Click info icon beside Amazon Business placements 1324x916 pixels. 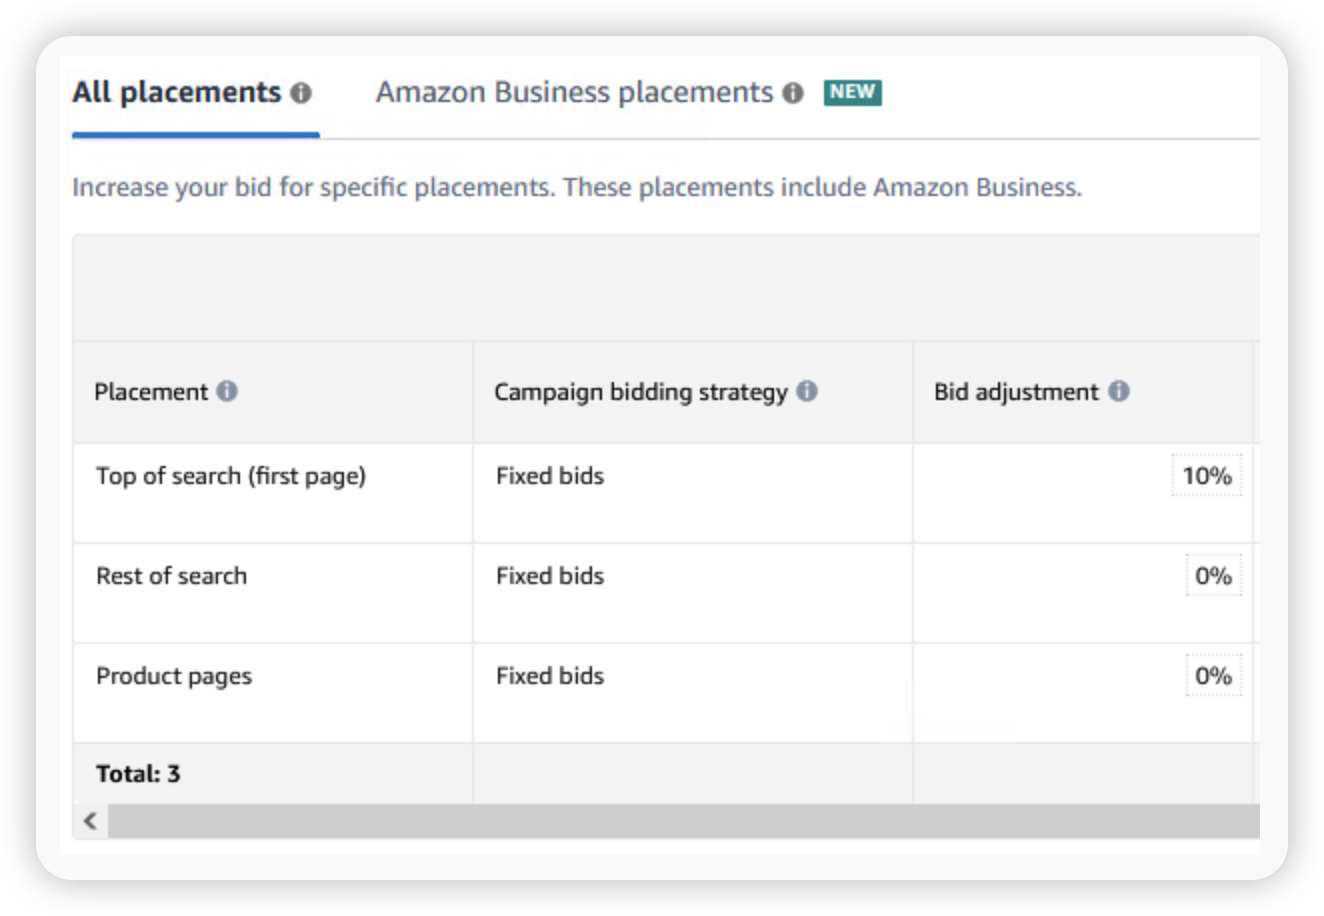pos(793,93)
